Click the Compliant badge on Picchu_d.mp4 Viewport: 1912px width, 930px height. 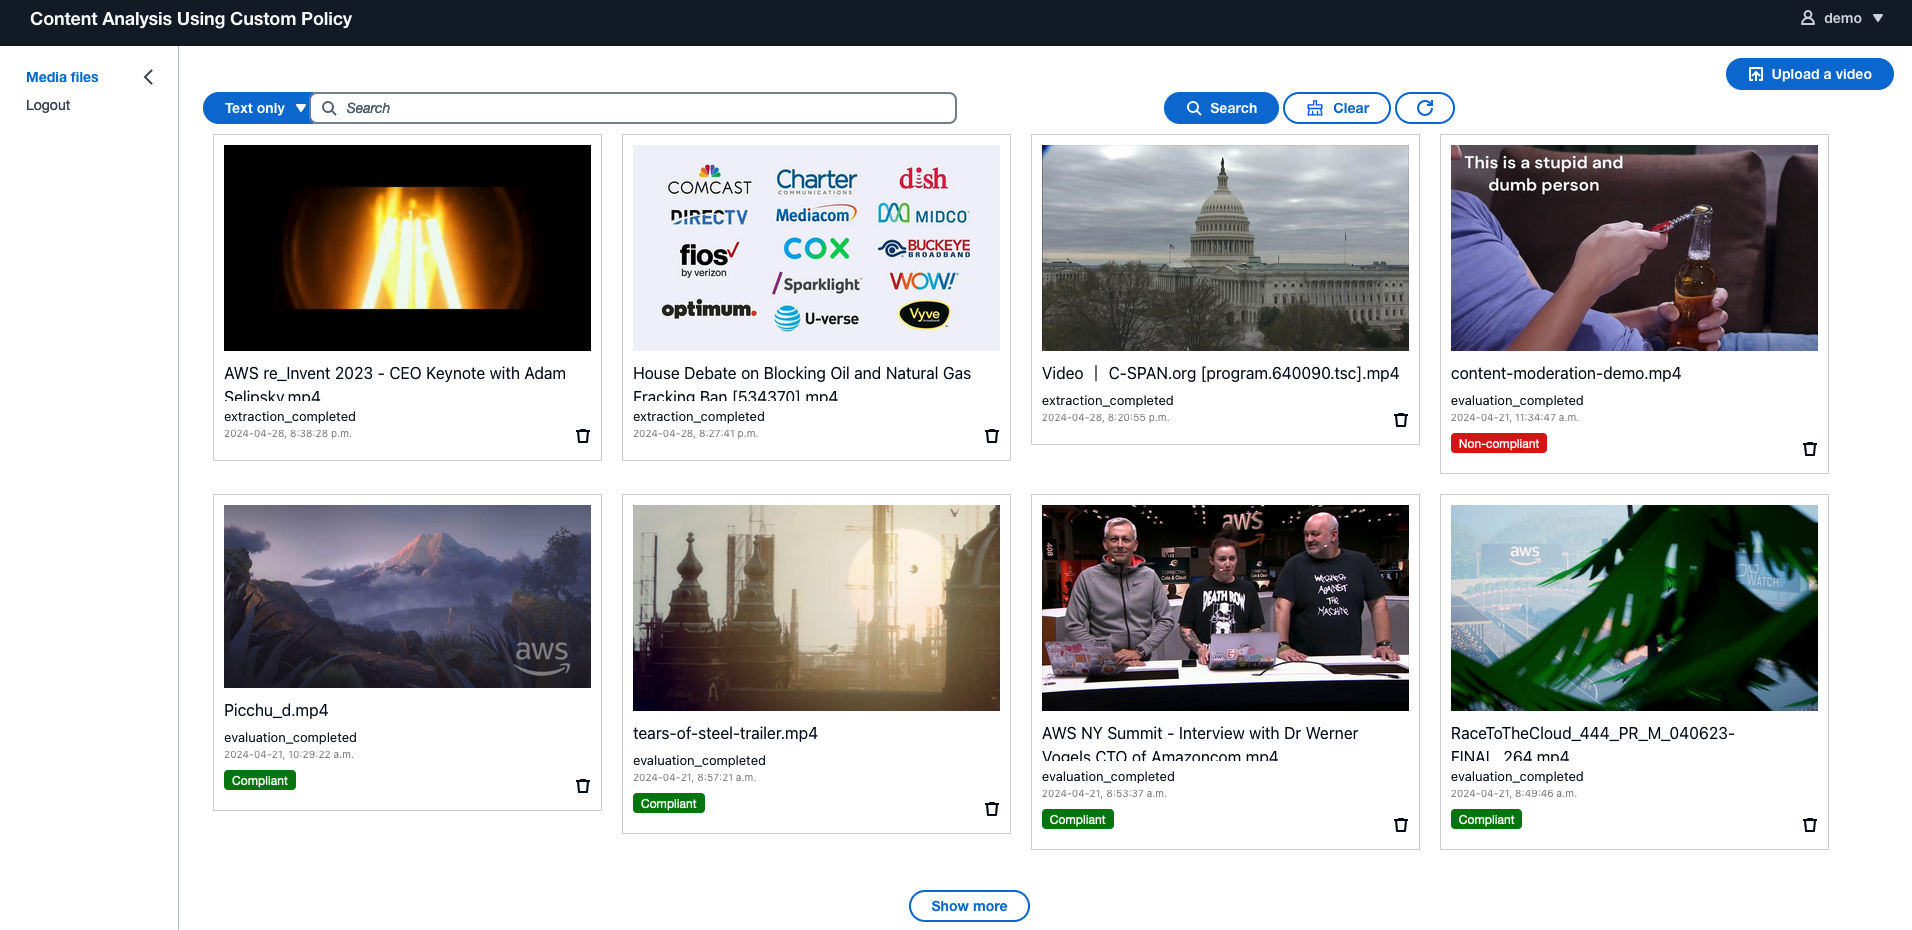click(260, 780)
